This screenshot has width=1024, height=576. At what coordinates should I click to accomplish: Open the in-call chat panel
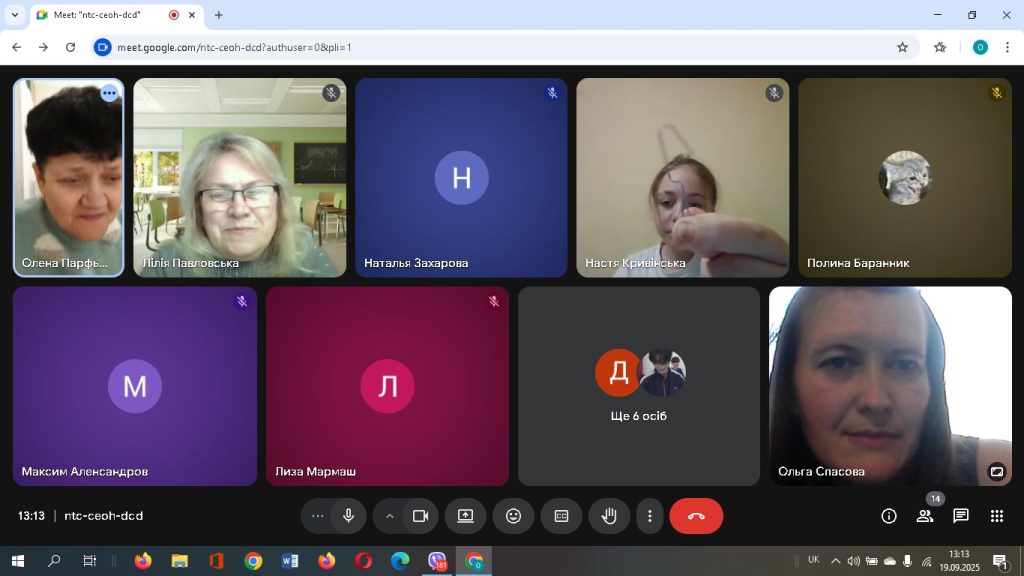[961, 516]
